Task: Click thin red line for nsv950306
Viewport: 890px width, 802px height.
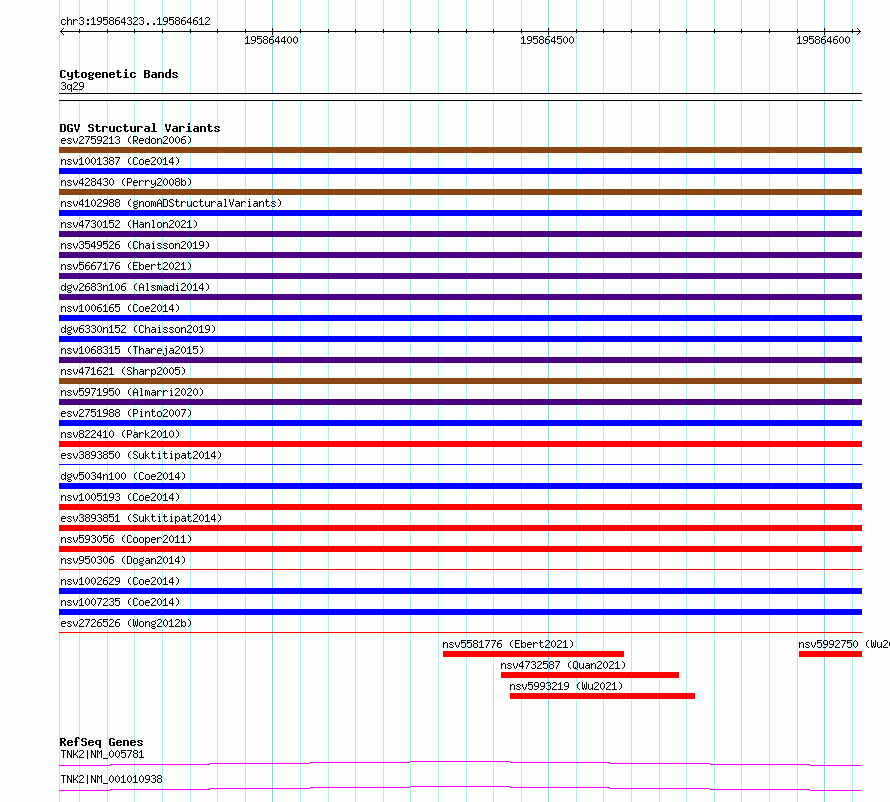Action: (x=460, y=570)
